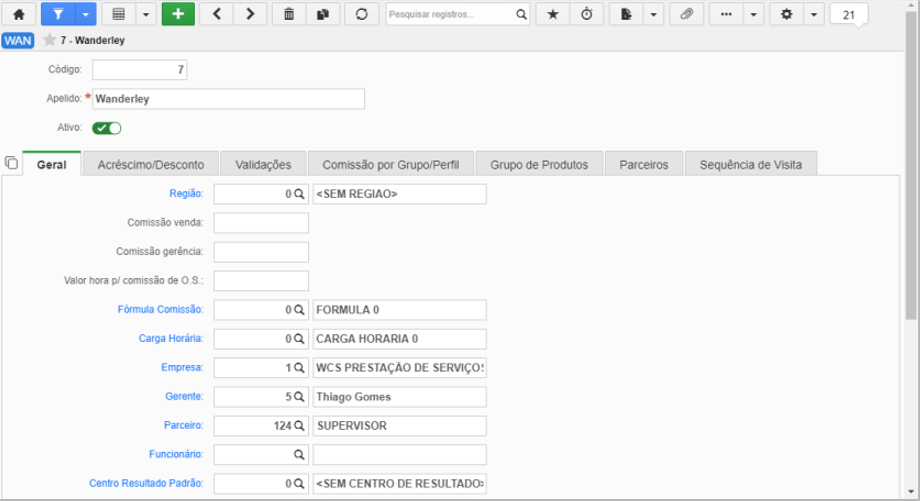Click the FORMULA 0 description field
Image resolution: width=920 pixels, height=501 pixels.
pyautogui.click(x=400, y=310)
